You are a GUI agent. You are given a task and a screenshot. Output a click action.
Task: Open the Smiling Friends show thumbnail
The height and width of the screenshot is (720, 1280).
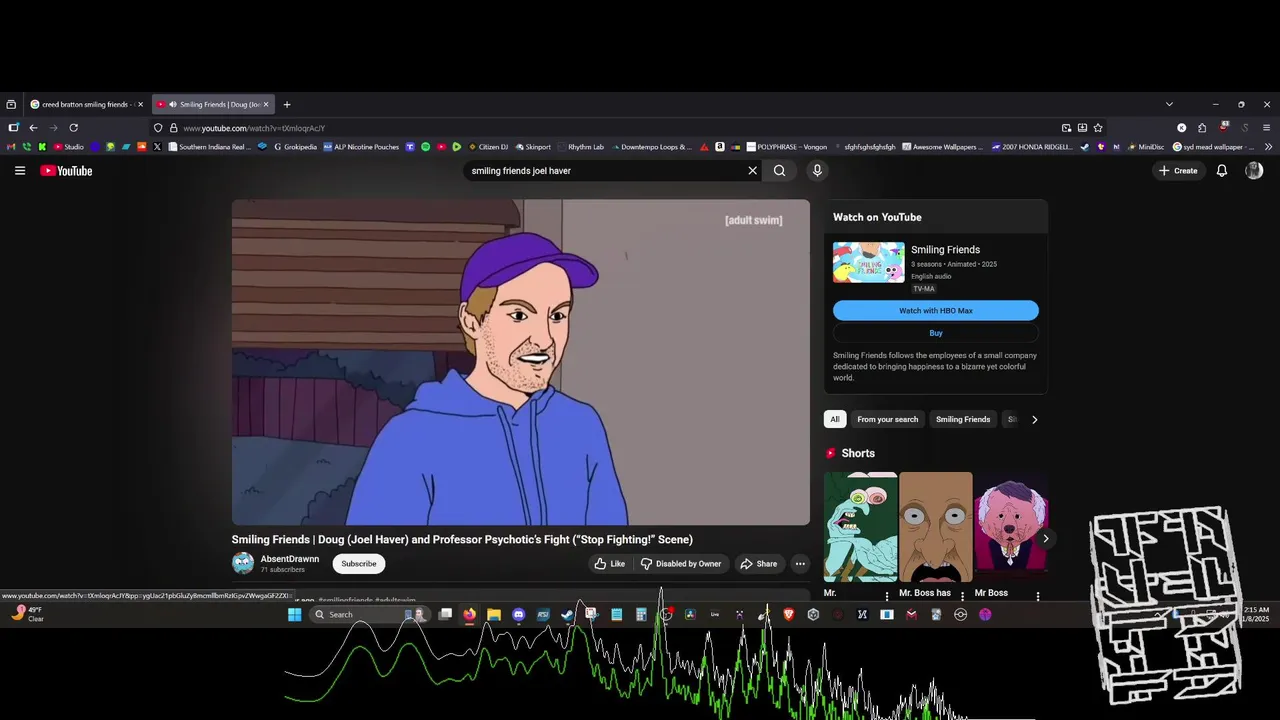(x=869, y=263)
